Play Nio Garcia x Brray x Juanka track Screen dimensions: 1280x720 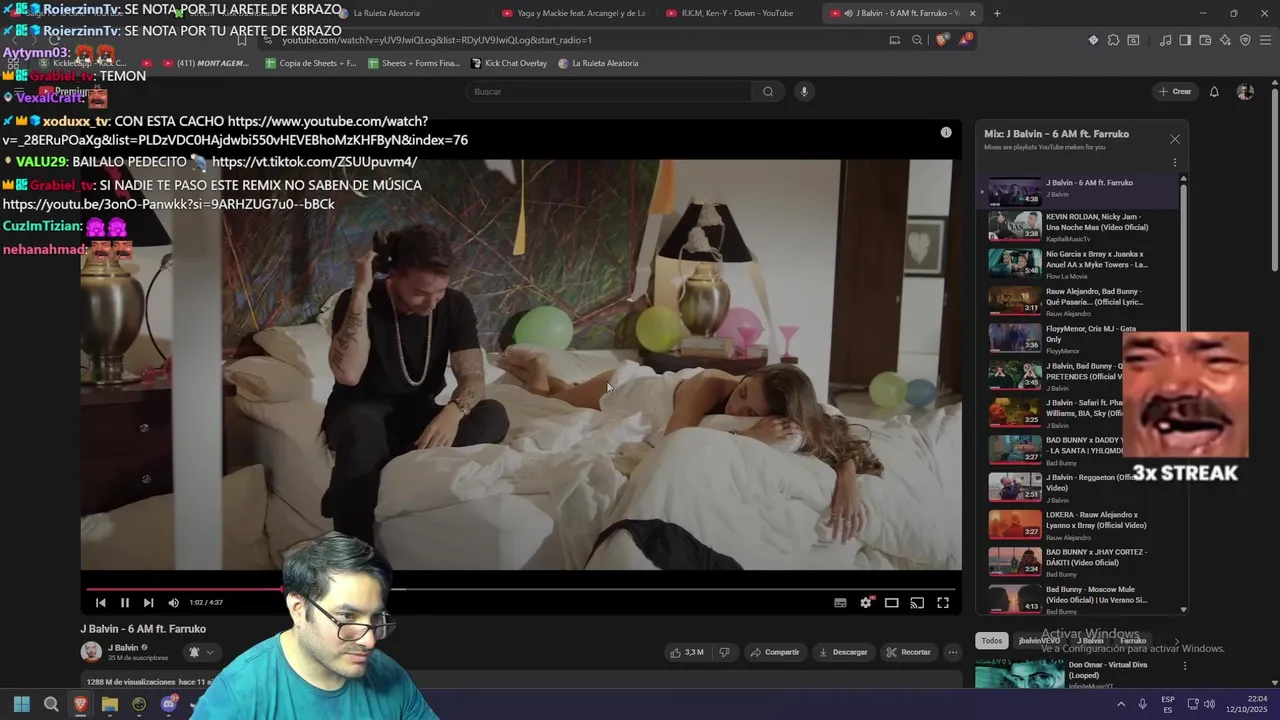pos(1078,264)
